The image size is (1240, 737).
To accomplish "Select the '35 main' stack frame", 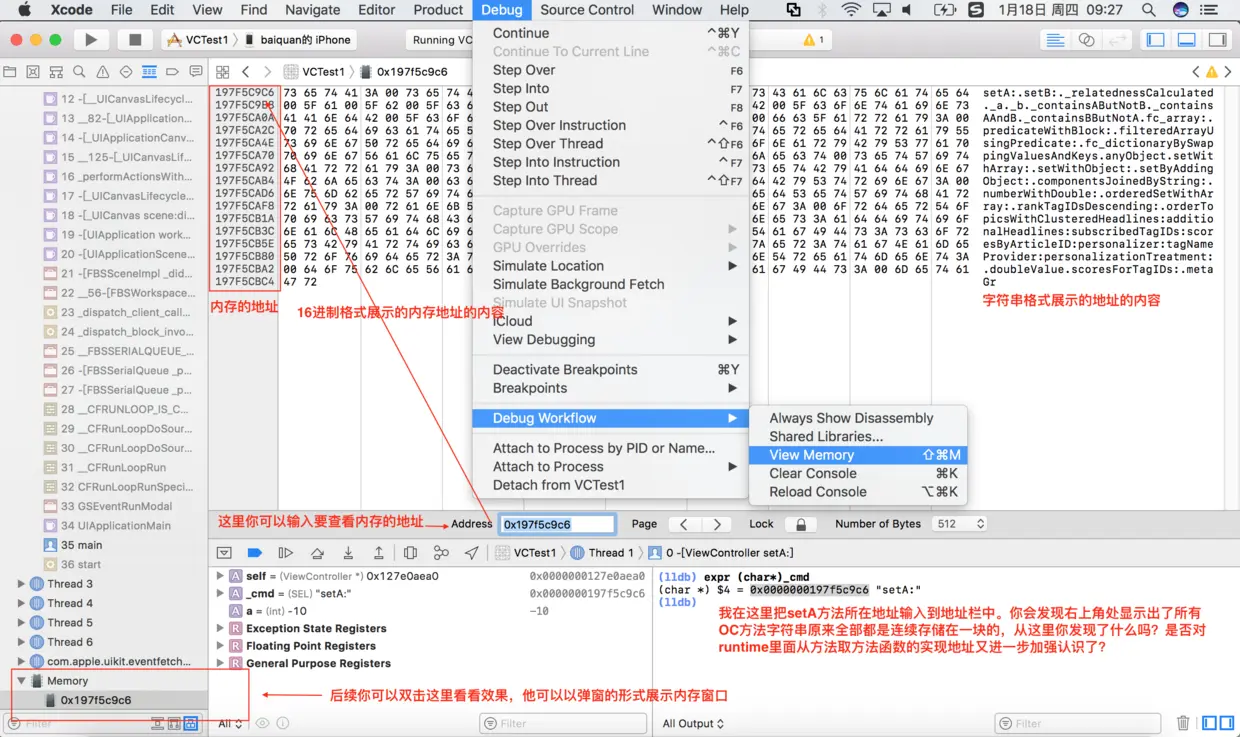I will tap(104, 545).
